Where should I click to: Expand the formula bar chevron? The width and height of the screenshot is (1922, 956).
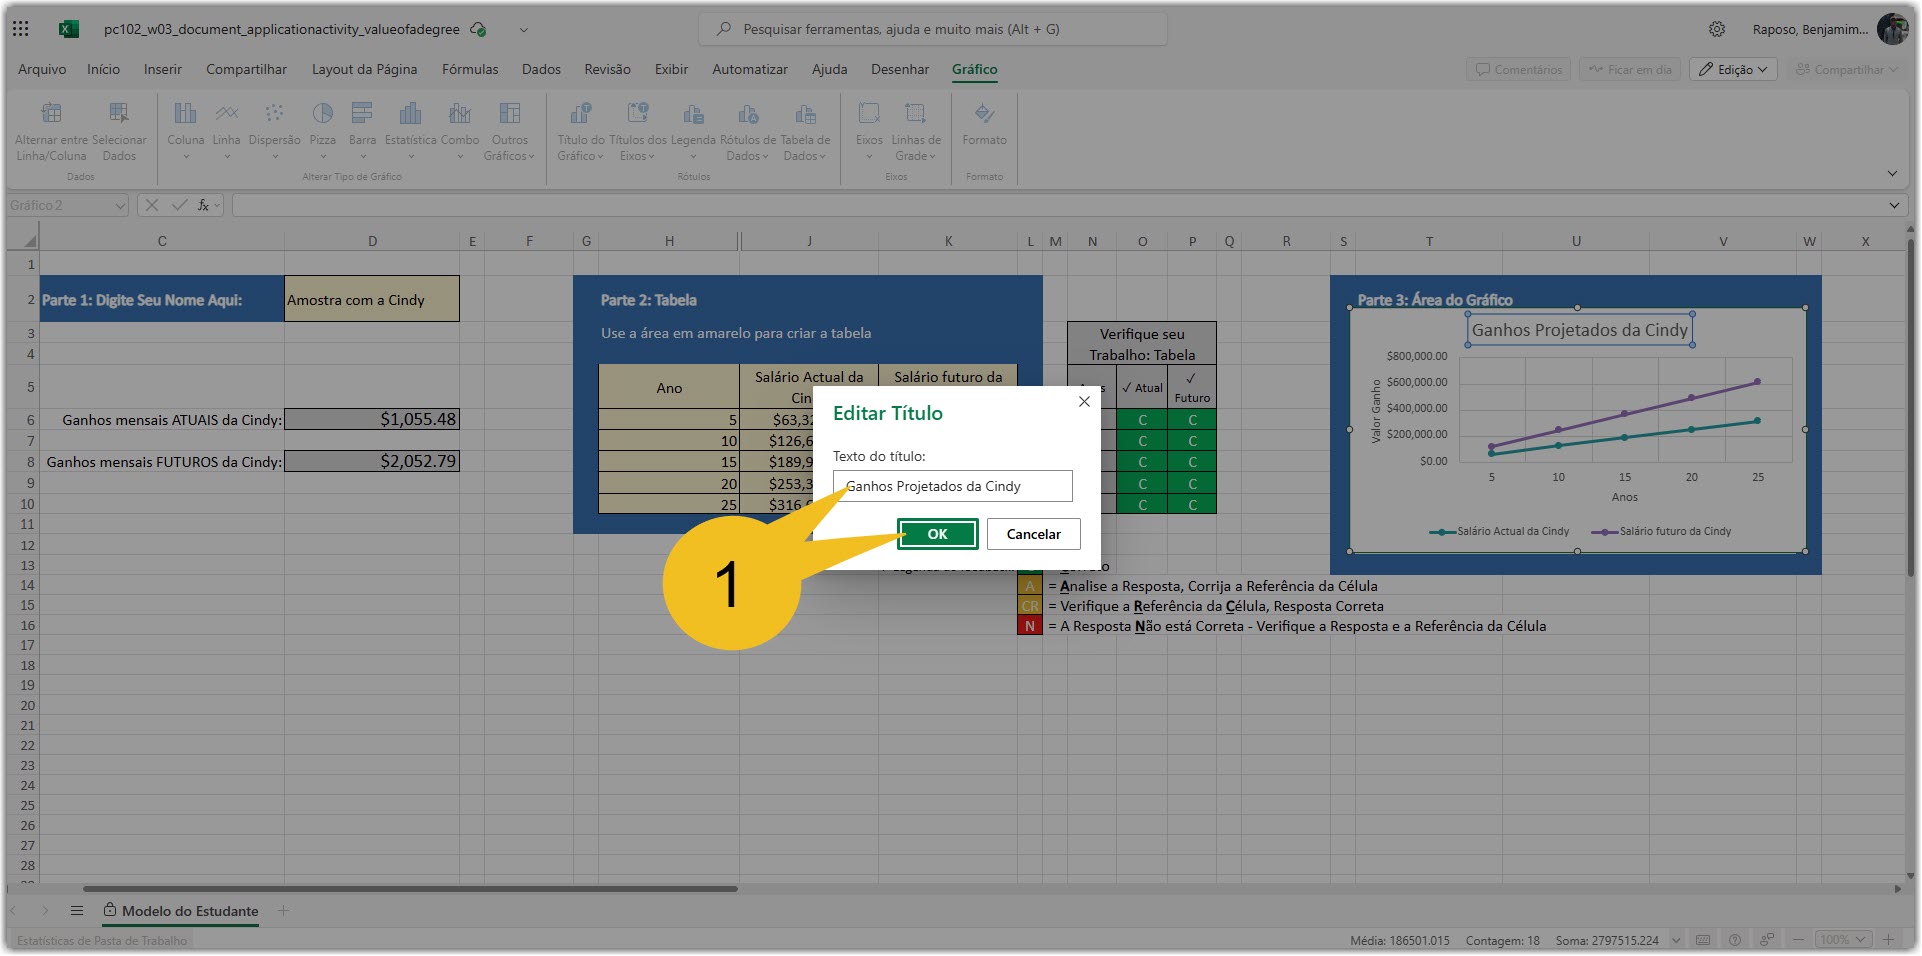coord(1894,205)
